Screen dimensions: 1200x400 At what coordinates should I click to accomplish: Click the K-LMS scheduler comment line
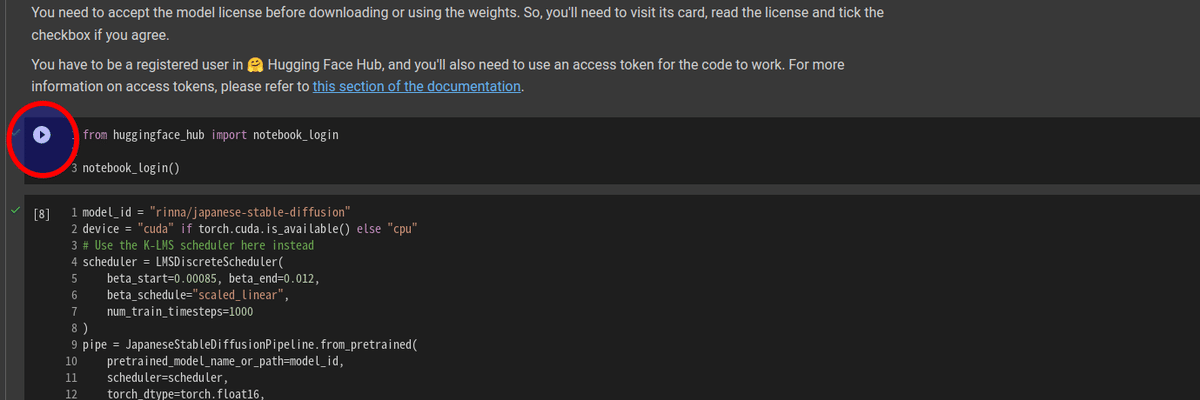coord(198,245)
